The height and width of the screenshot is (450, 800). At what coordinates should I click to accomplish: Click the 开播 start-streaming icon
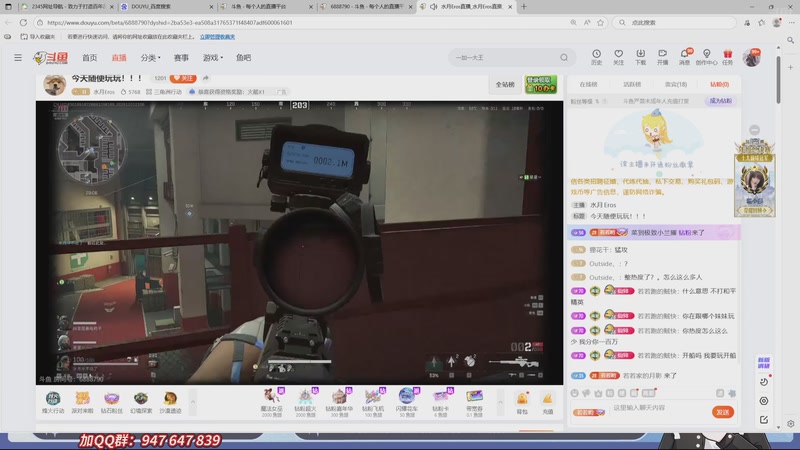click(662, 57)
